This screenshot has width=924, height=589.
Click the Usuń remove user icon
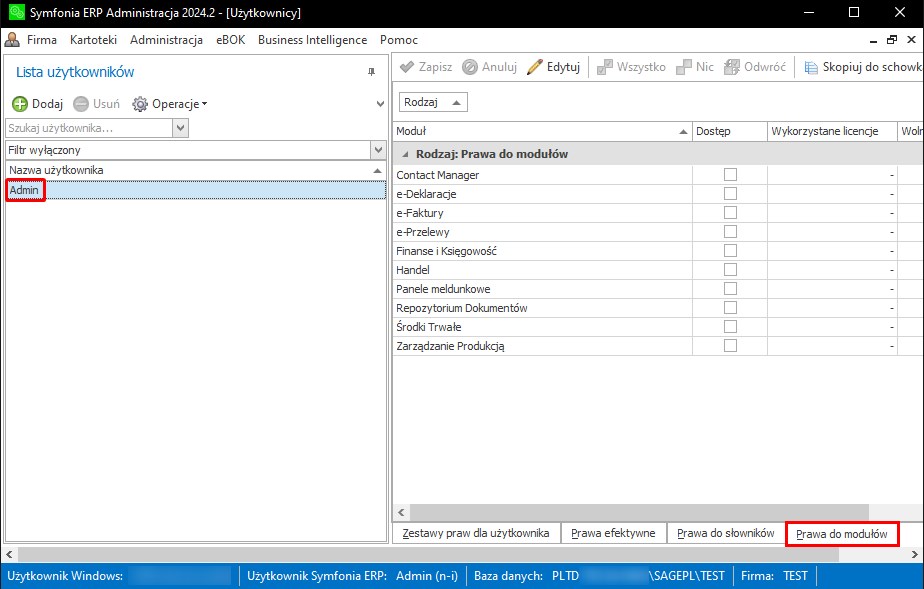[81, 104]
